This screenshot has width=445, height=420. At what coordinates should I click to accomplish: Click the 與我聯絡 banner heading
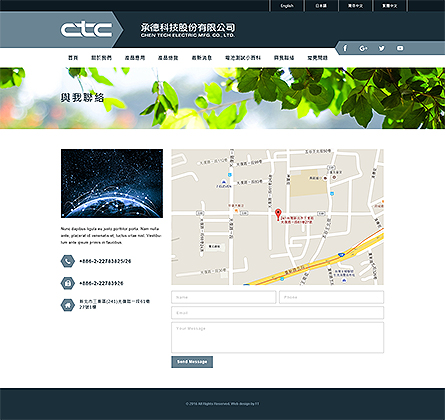82,98
